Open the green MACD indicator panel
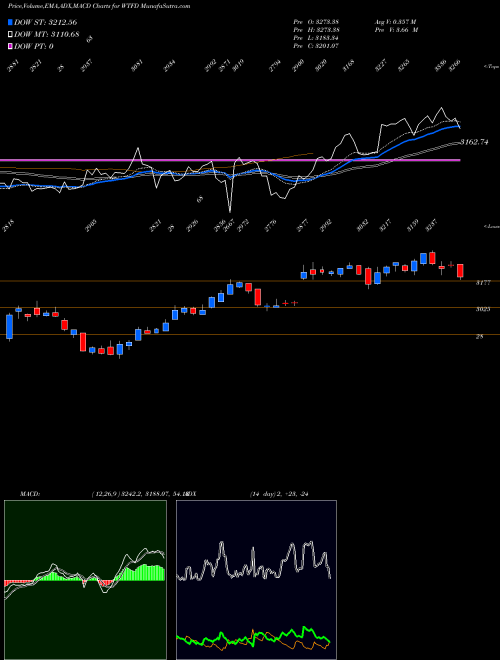500x660 pixels. tap(85, 580)
